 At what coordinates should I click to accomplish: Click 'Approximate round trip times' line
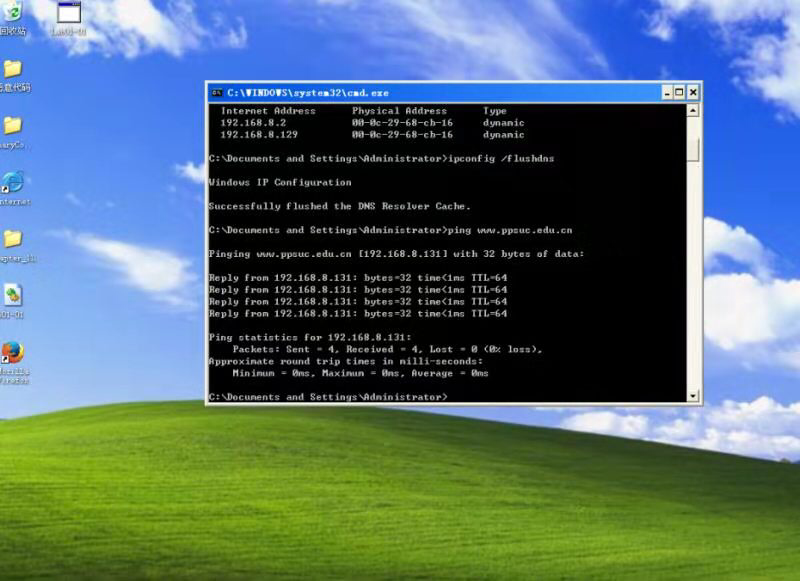(345, 361)
